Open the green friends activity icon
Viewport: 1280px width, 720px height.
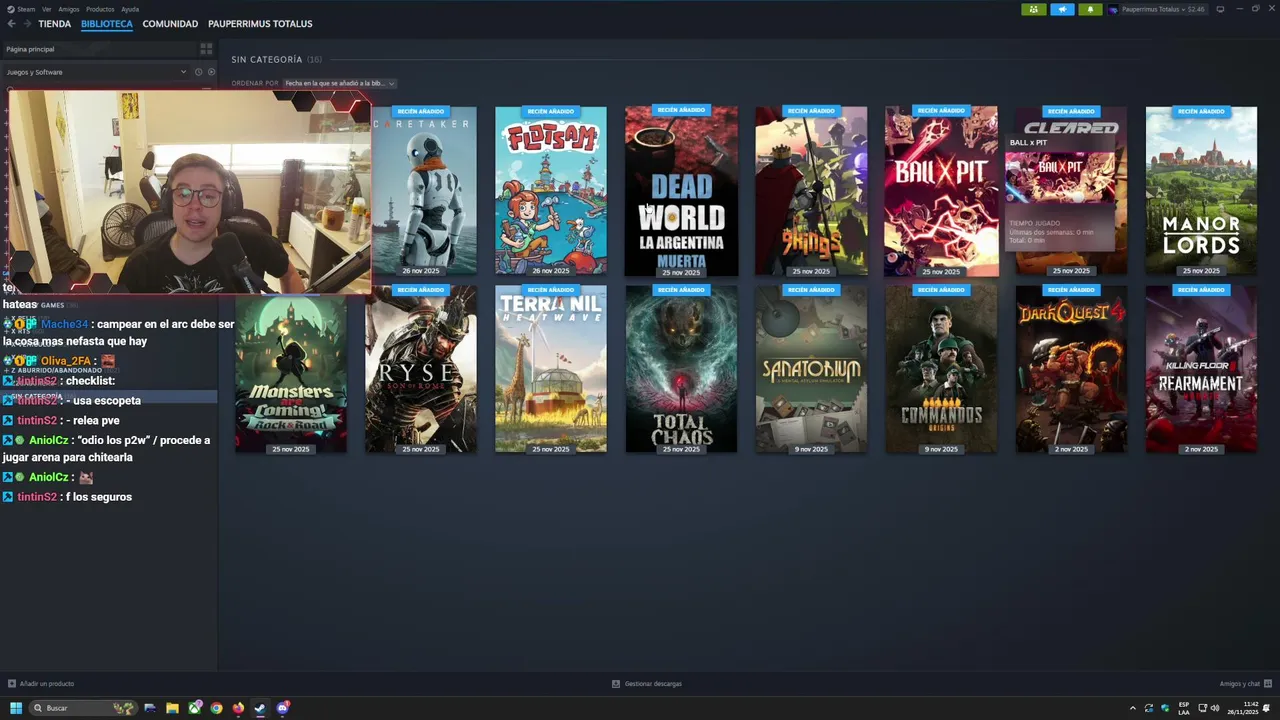point(1033,10)
